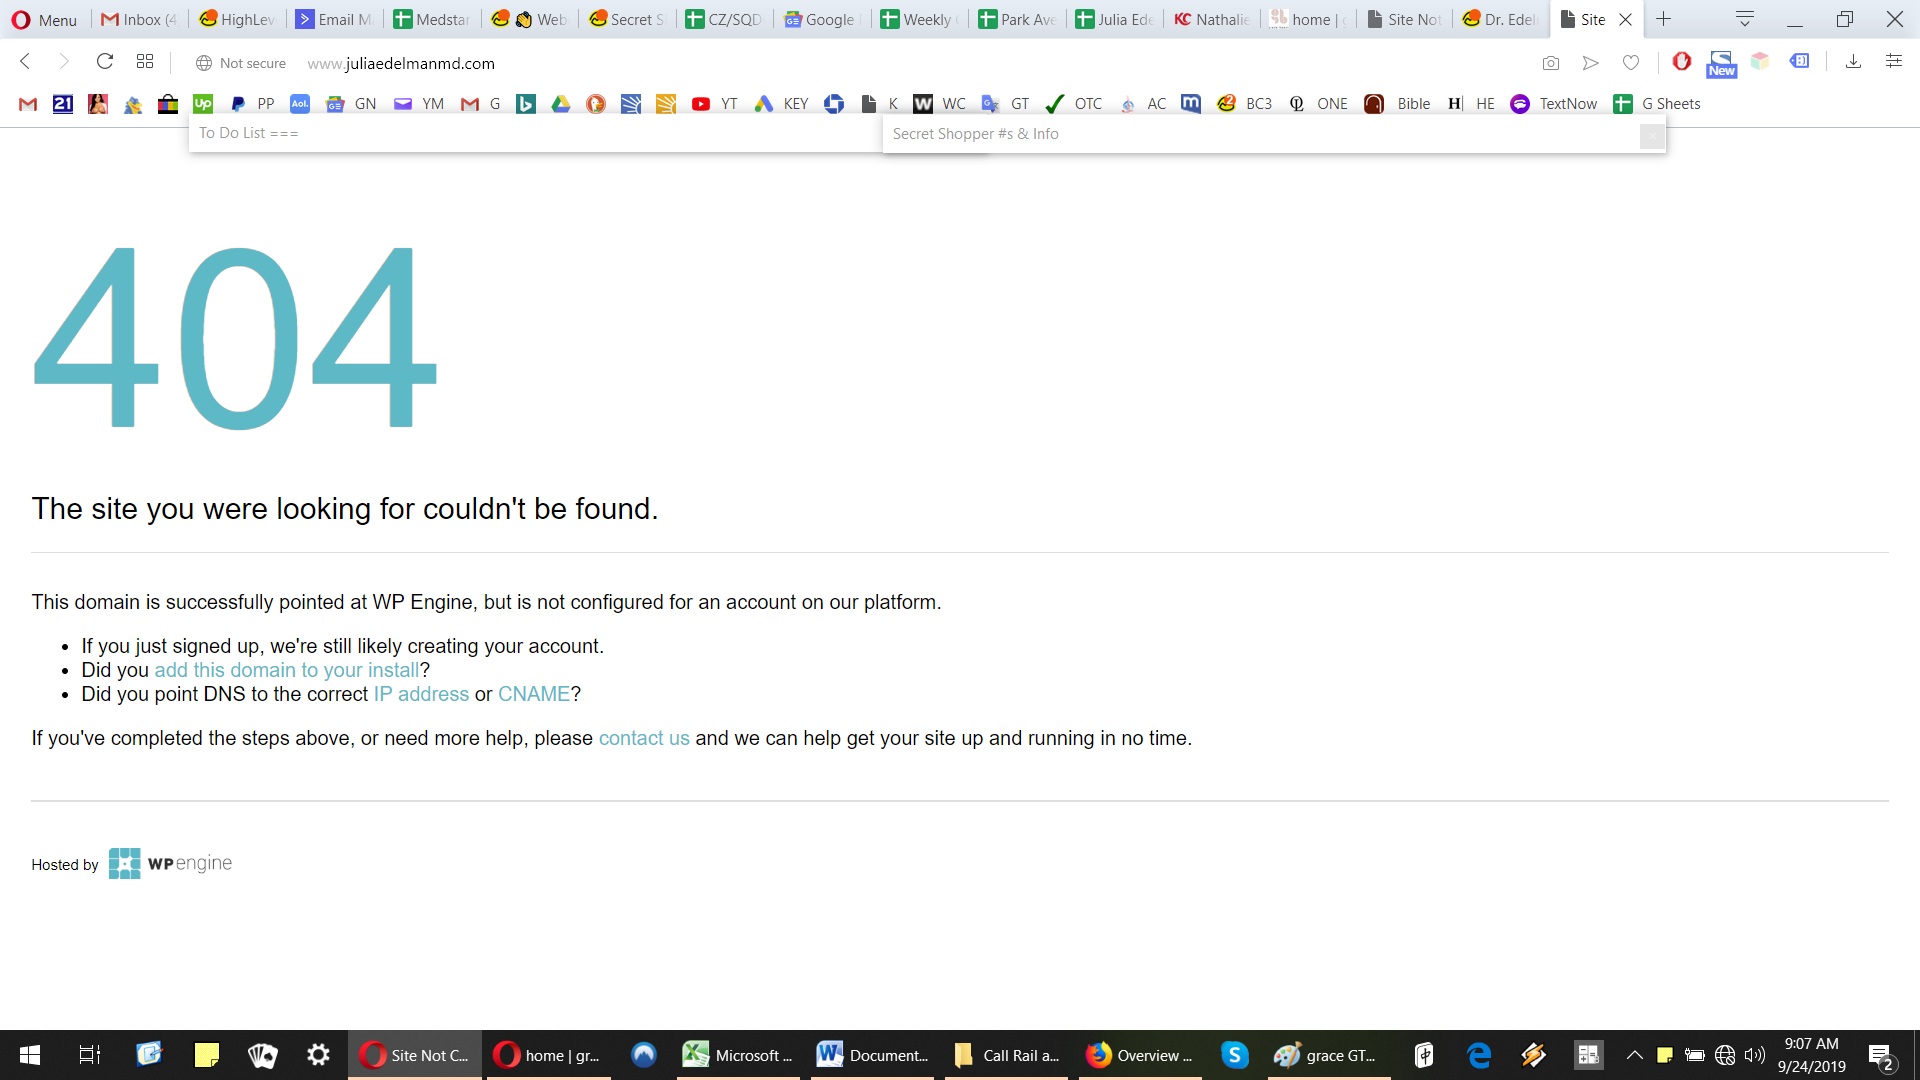Follow the 'add this domain to your install' link
The width and height of the screenshot is (1920, 1080).
coord(287,670)
